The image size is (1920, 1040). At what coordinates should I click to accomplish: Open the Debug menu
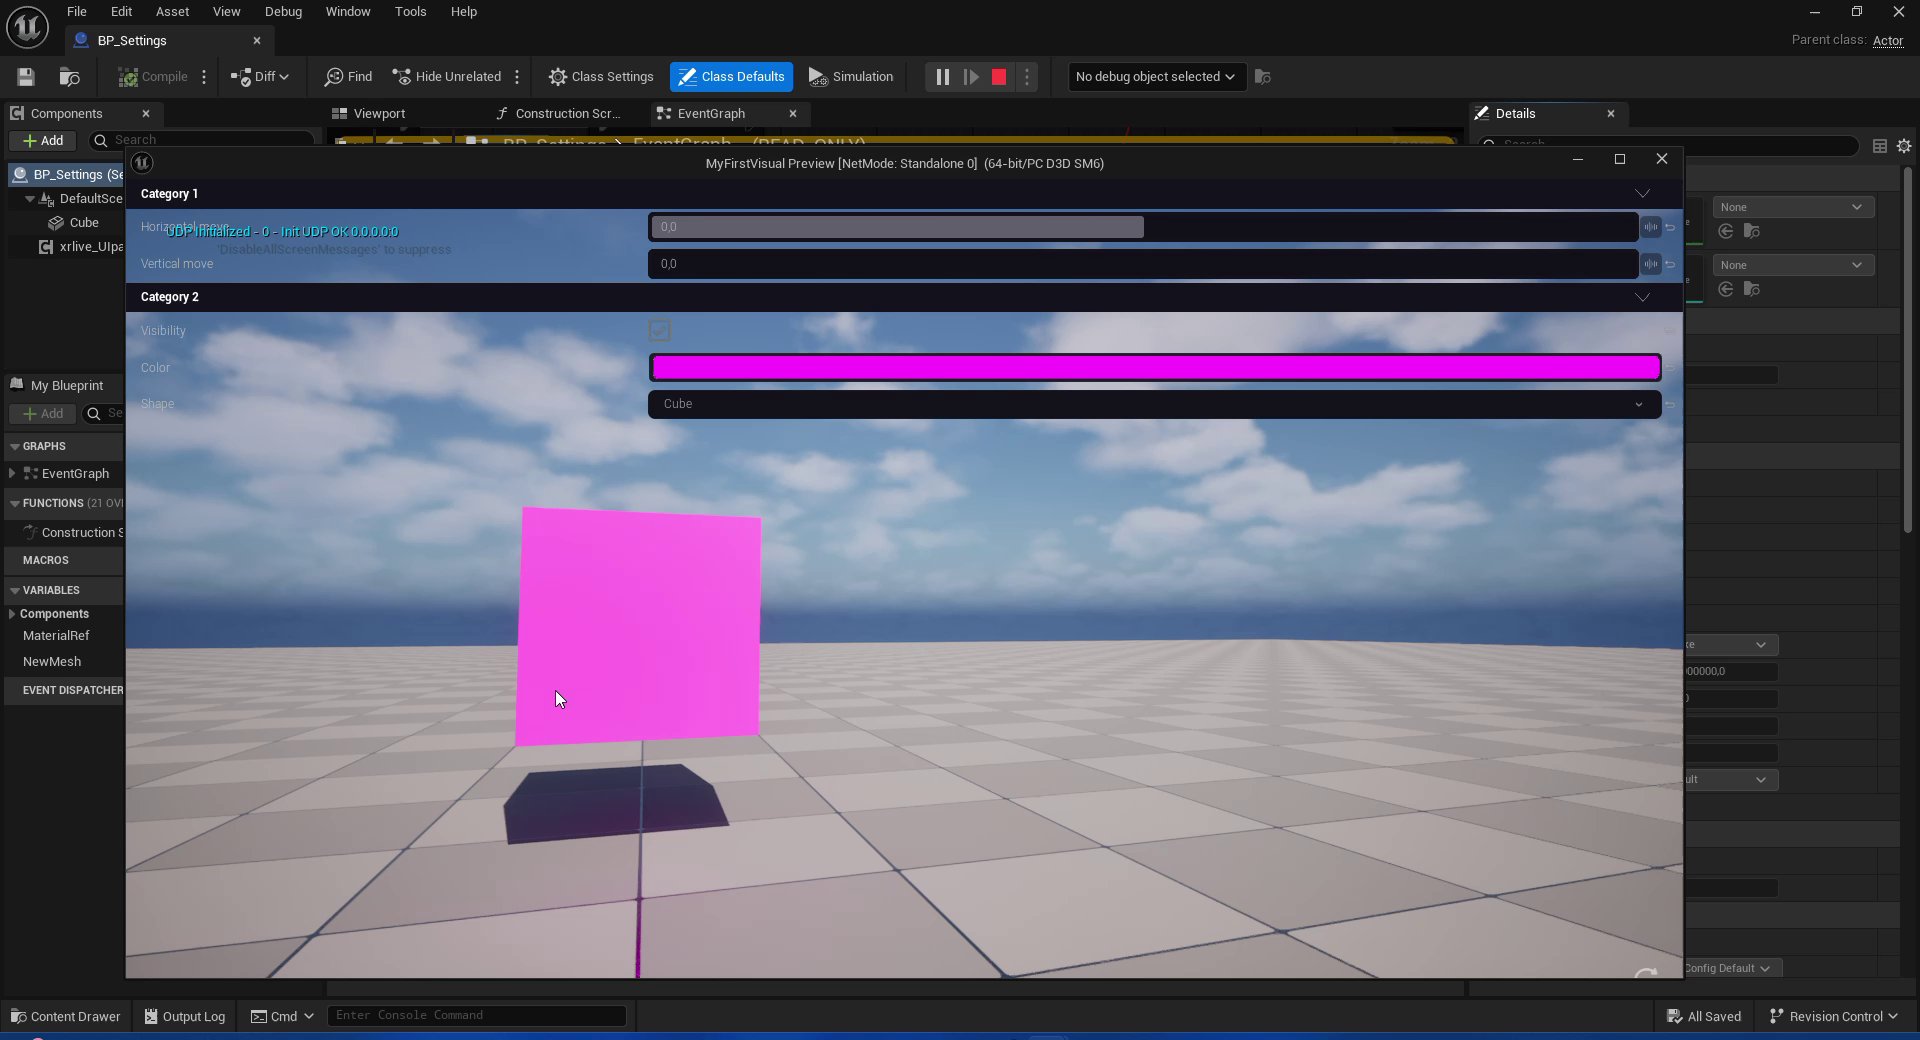[x=283, y=12]
